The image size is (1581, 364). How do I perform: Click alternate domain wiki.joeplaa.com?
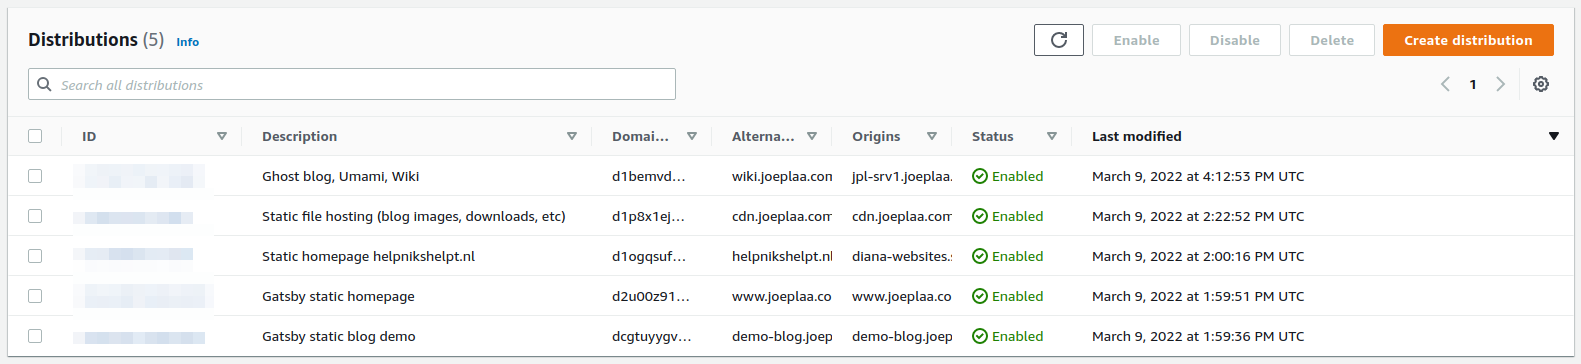point(782,176)
